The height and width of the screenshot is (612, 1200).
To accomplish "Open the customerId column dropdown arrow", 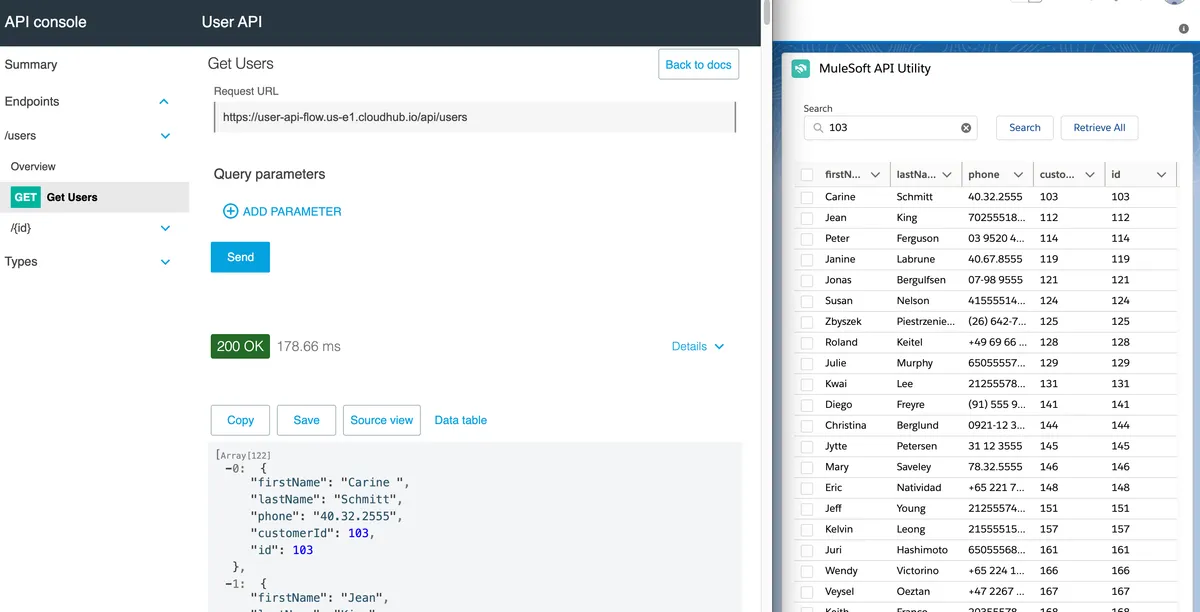I will click(1090, 174).
